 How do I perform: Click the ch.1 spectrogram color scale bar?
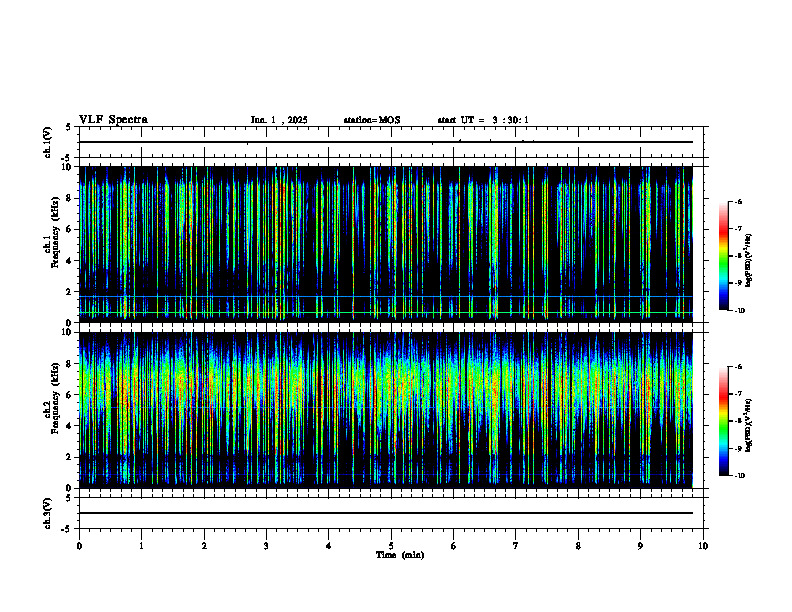(724, 256)
